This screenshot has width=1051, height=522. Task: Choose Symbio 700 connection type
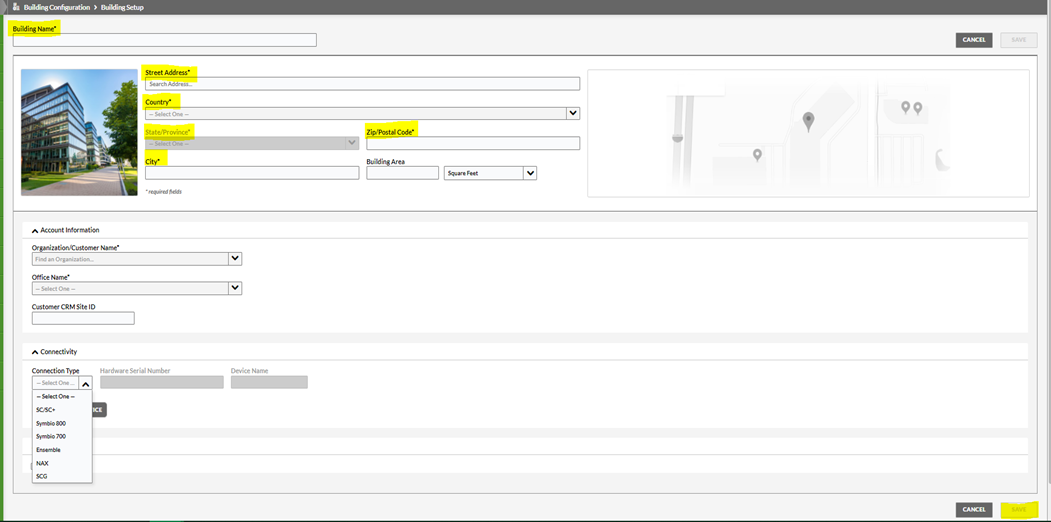pos(51,437)
